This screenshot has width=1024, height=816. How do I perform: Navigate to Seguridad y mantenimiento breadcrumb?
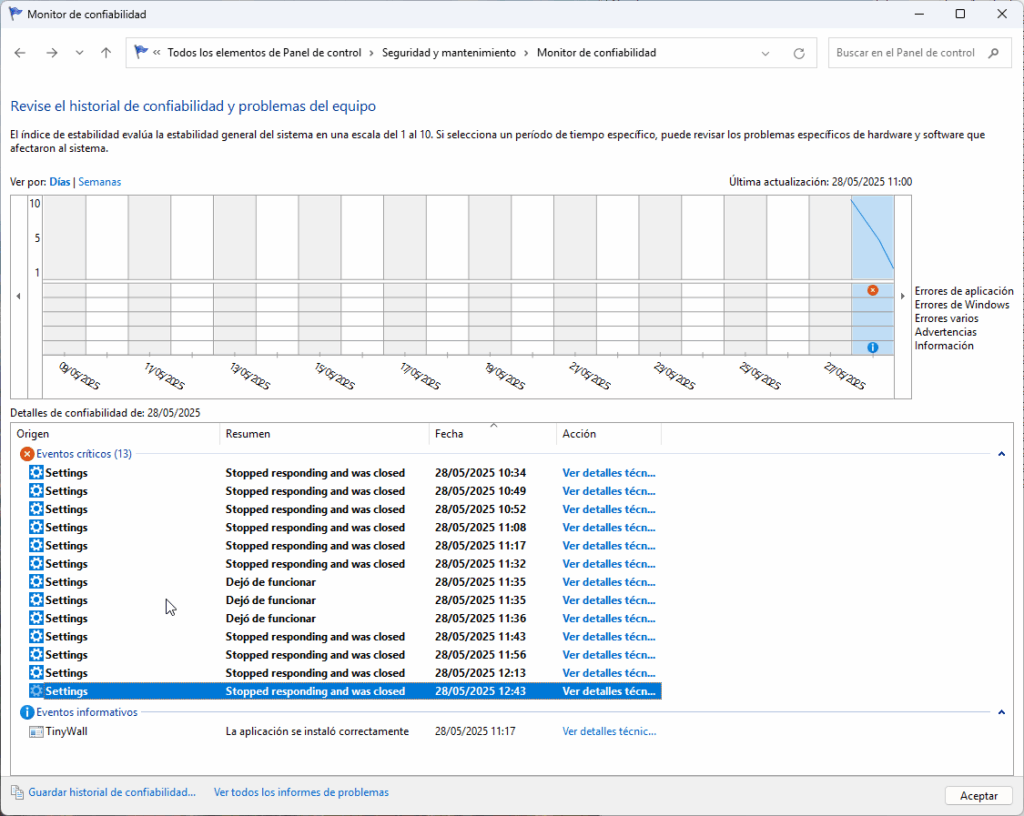pos(449,53)
